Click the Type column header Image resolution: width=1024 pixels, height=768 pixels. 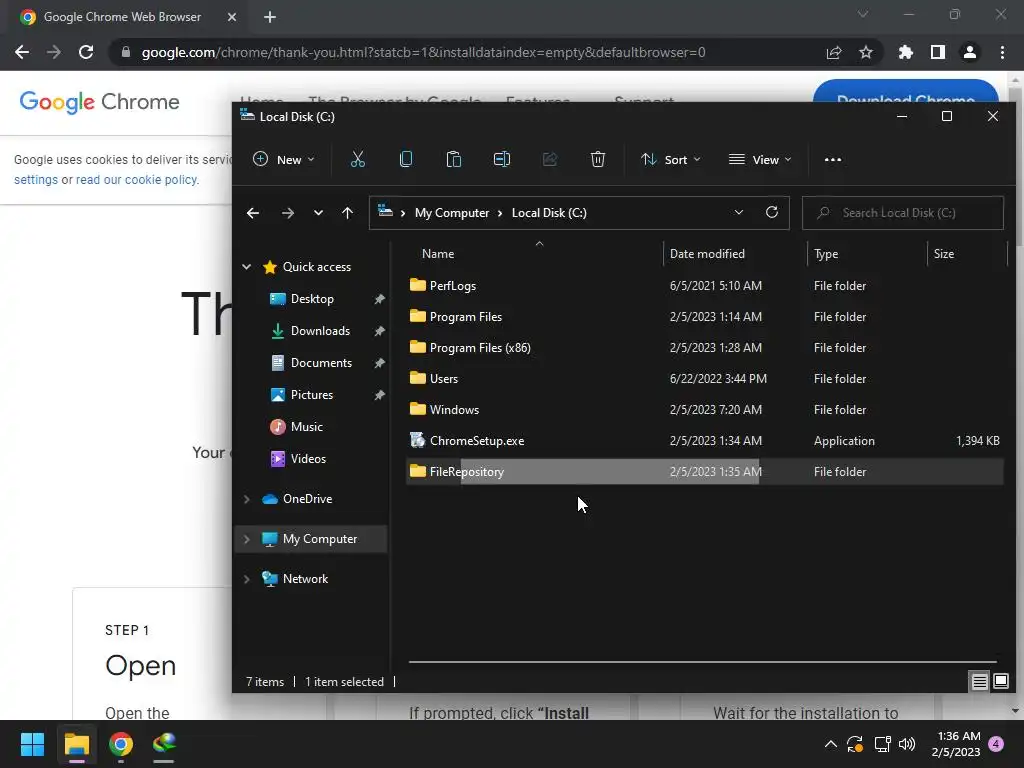point(867,253)
